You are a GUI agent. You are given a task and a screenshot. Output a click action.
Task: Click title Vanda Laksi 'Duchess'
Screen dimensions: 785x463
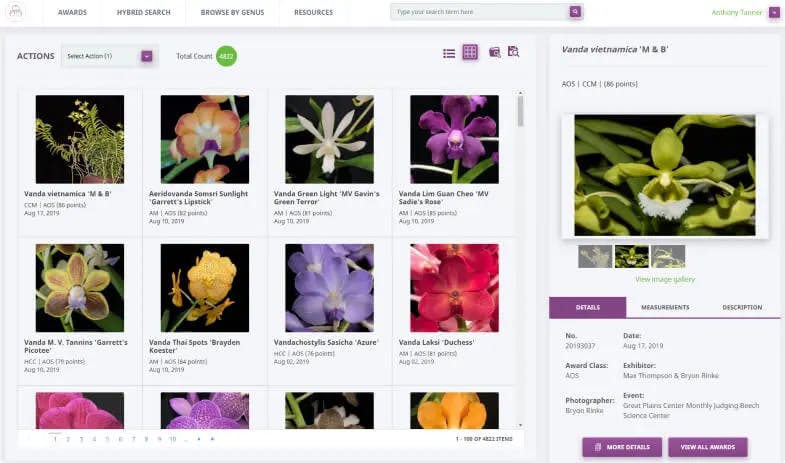(x=437, y=342)
